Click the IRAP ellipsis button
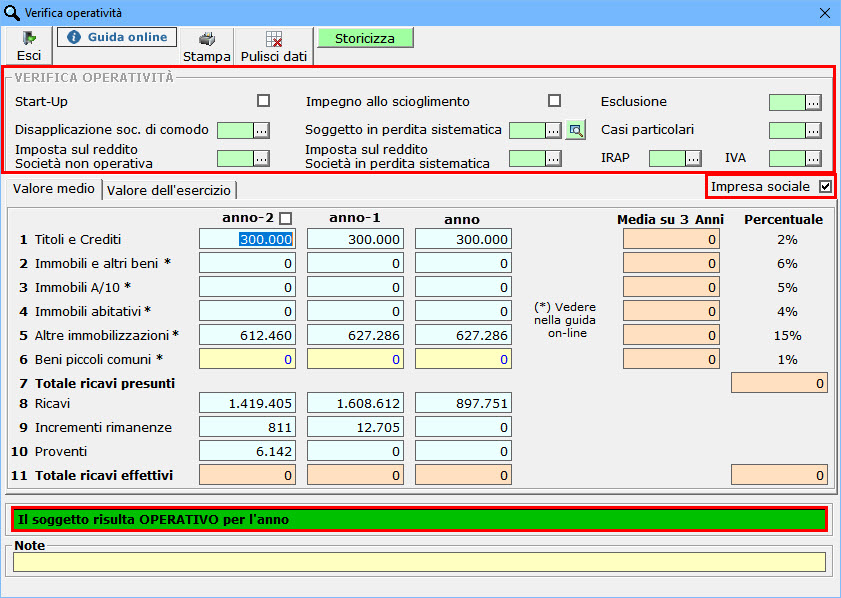The width and height of the screenshot is (841, 598). click(693, 158)
